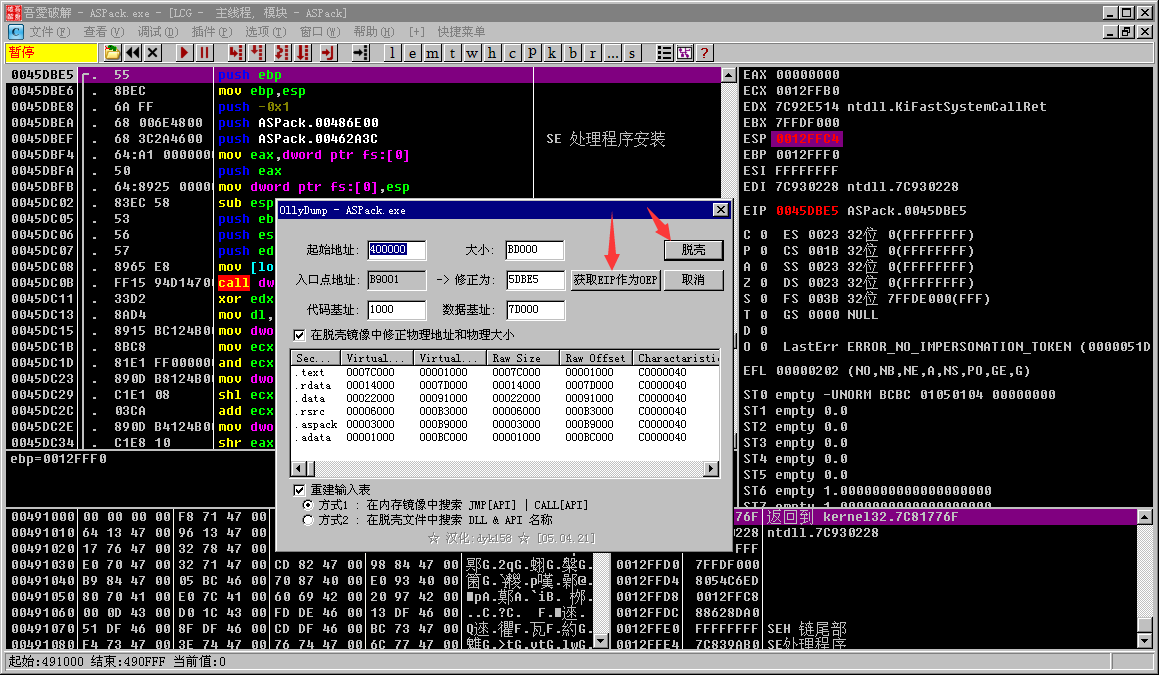Viewport: 1159px width, 675px height.
Task: Click the 'Raw Offset' column header
Action: [595, 358]
